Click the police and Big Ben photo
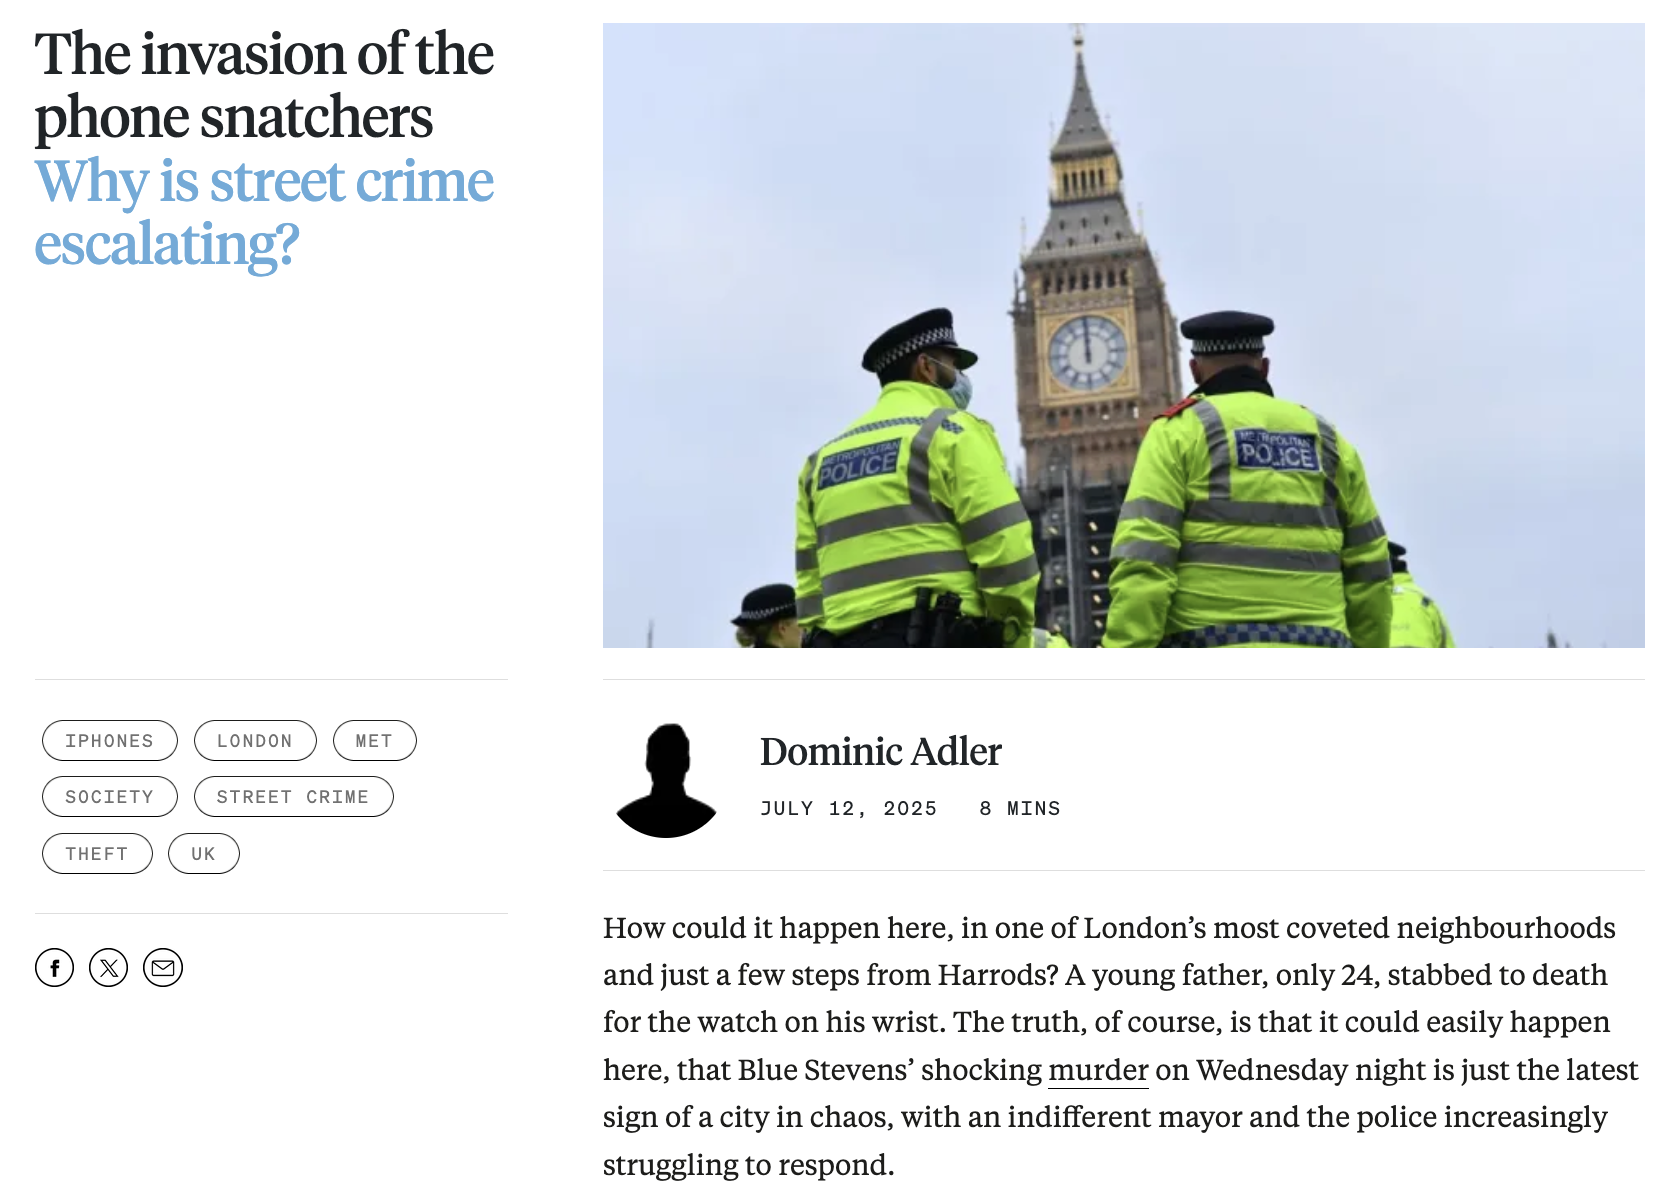1678x1194 pixels. tap(1123, 335)
